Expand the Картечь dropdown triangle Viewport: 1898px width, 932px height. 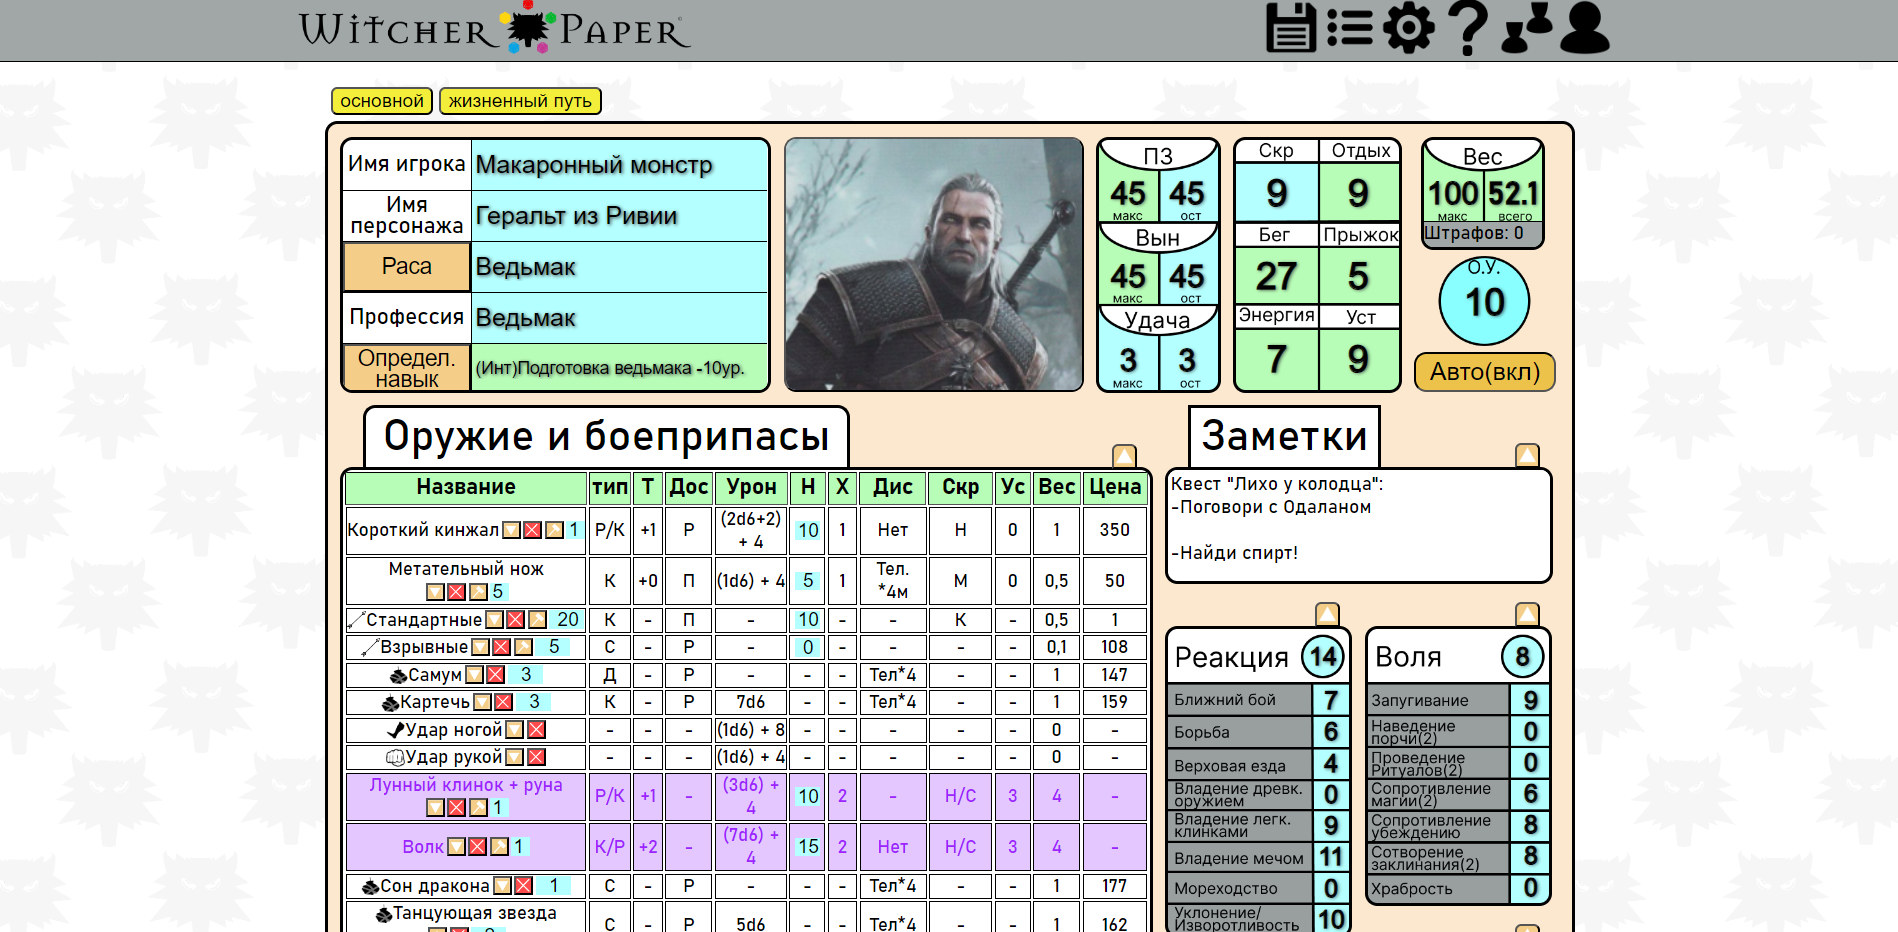(483, 702)
